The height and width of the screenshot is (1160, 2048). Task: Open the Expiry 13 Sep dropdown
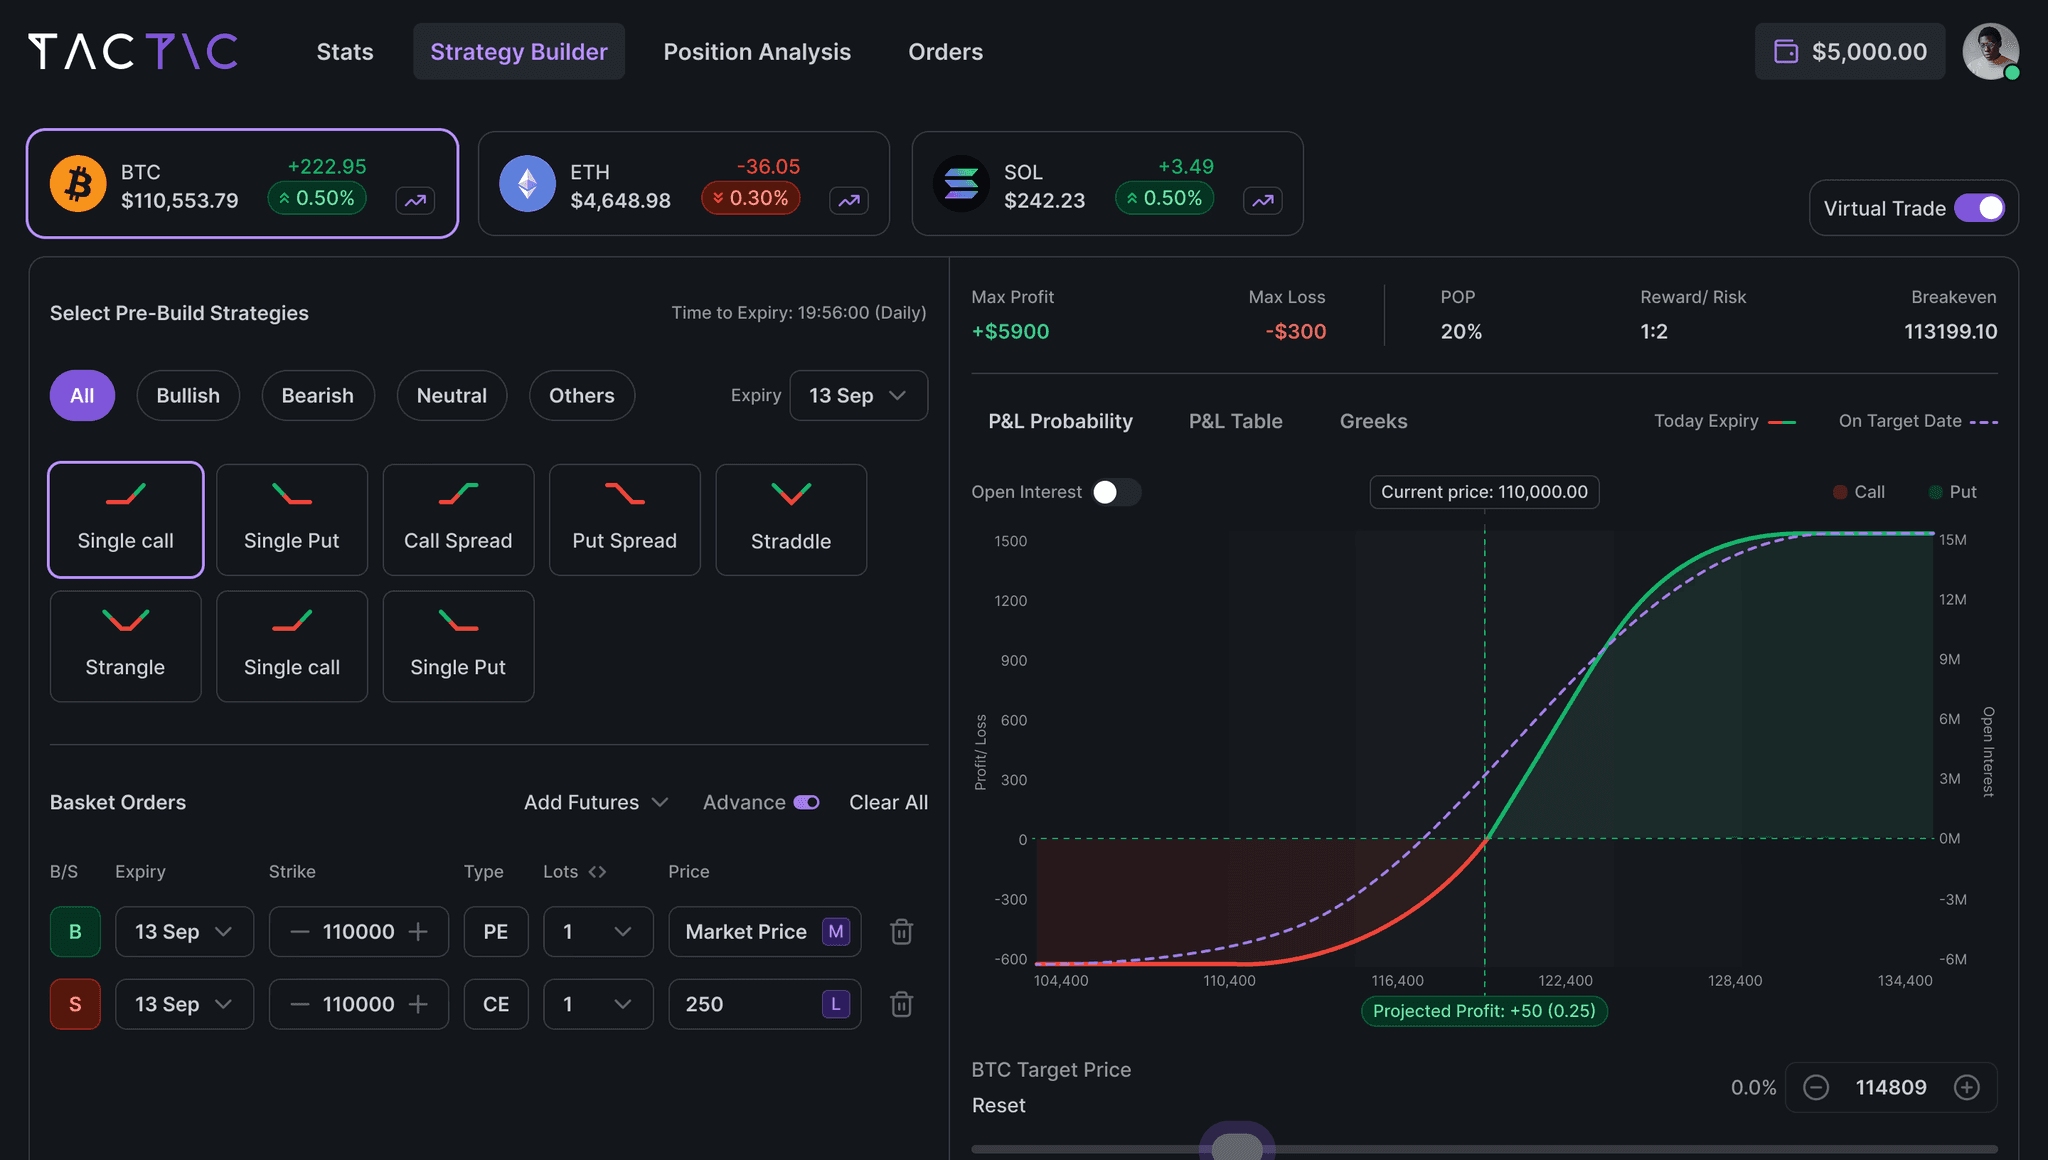point(858,395)
